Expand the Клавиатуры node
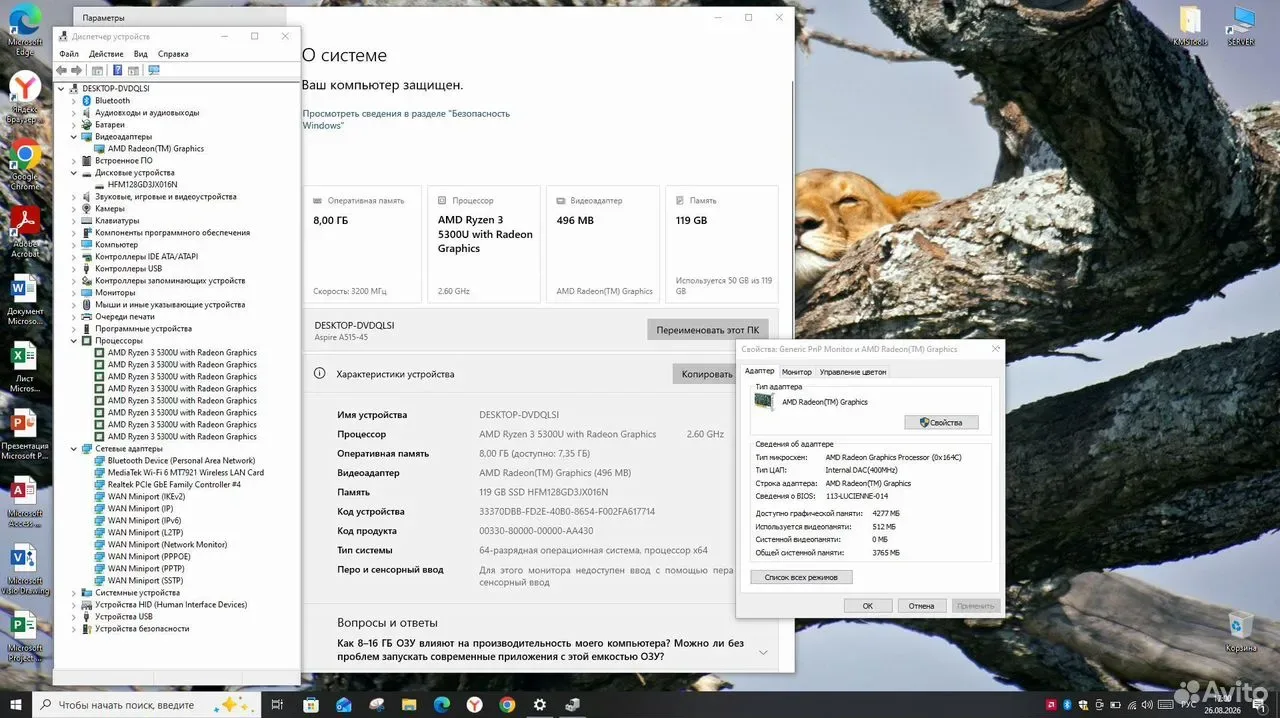 pyautogui.click(x=73, y=220)
